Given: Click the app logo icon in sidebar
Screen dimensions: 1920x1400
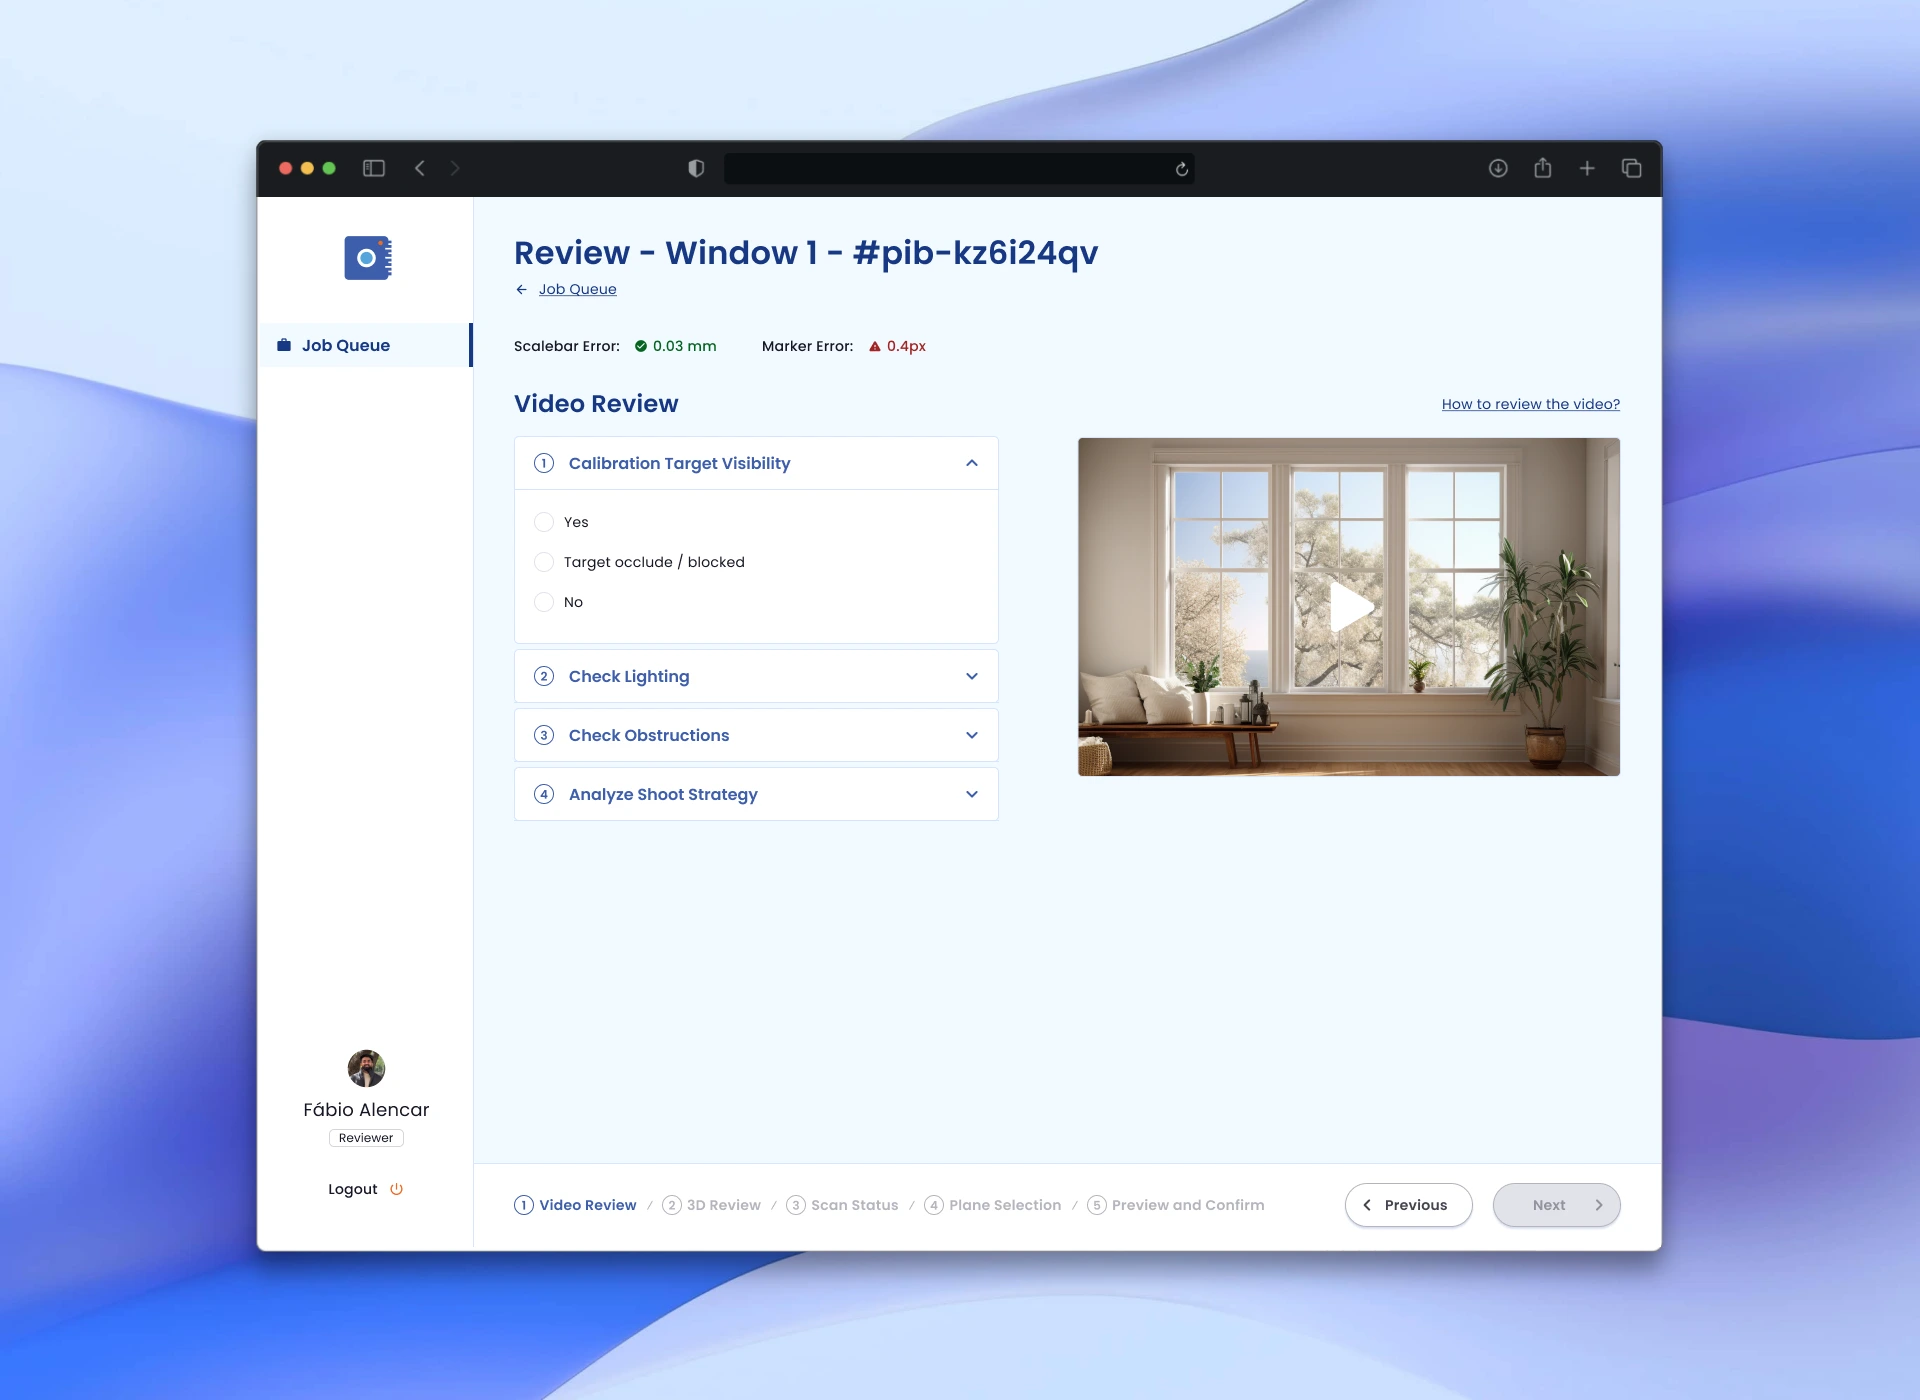Looking at the screenshot, I should coord(367,258).
